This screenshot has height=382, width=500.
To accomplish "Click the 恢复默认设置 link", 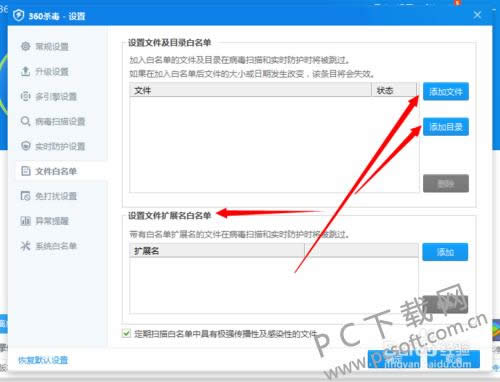I will pyautogui.click(x=43, y=360).
